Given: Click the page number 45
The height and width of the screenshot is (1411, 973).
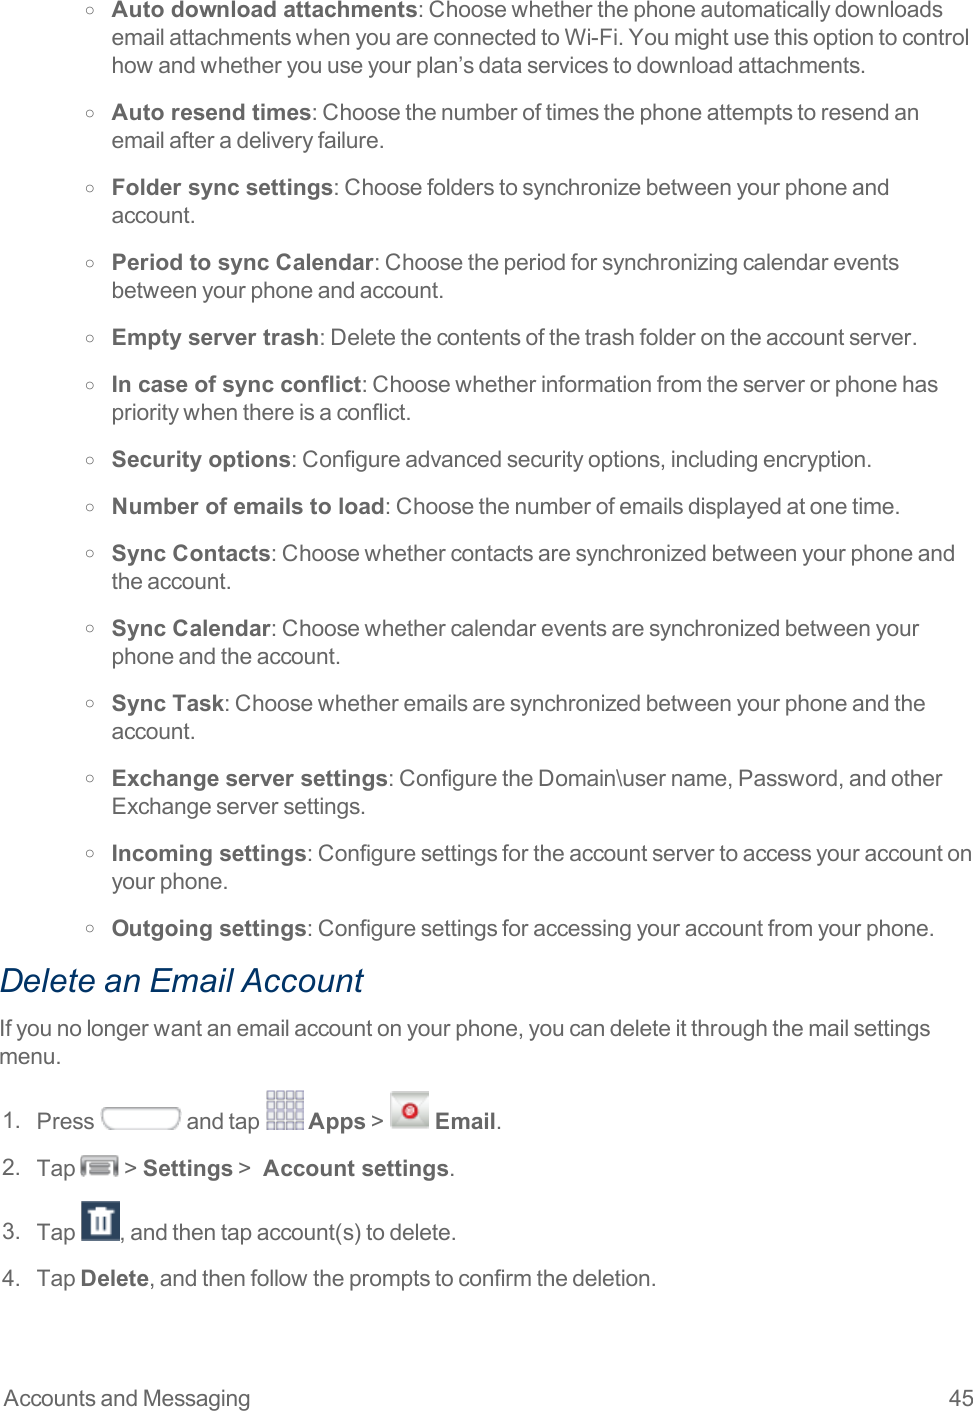Looking at the screenshot, I should click(x=960, y=1398).
